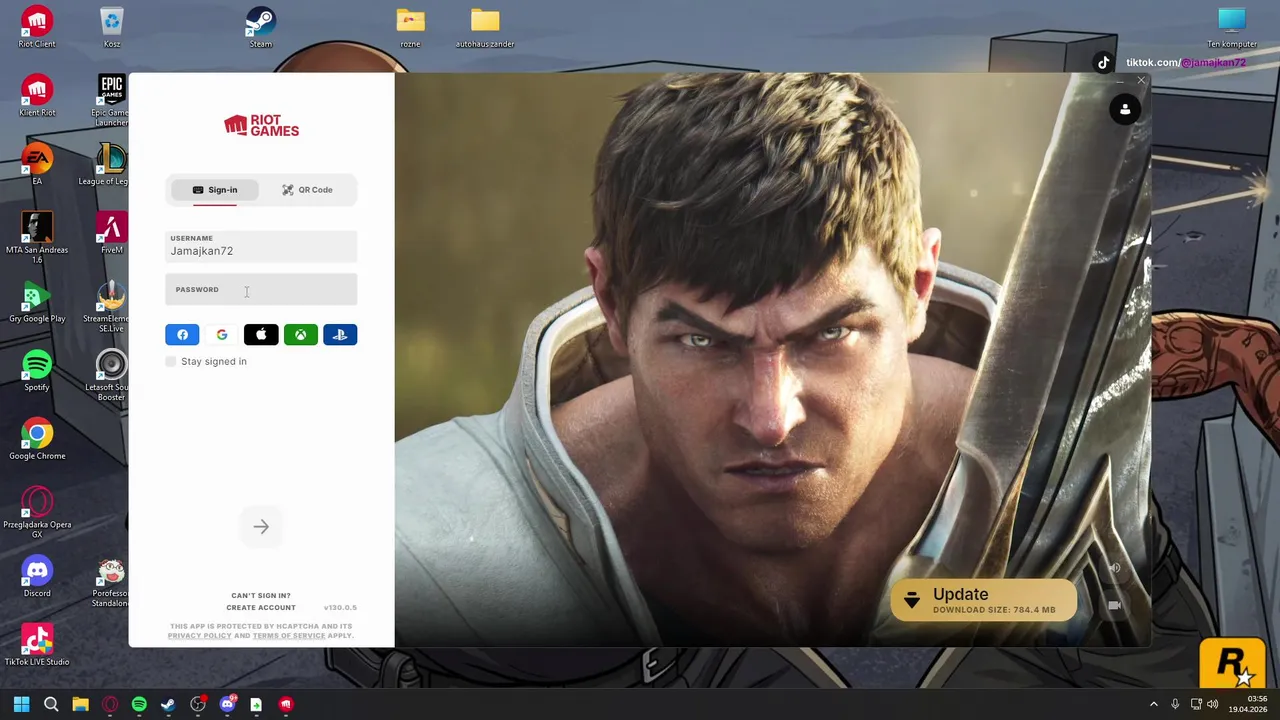This screenshot has height=720, width=1280.
Task: Open the Privacy Policy link
Action: pos(199,635)
